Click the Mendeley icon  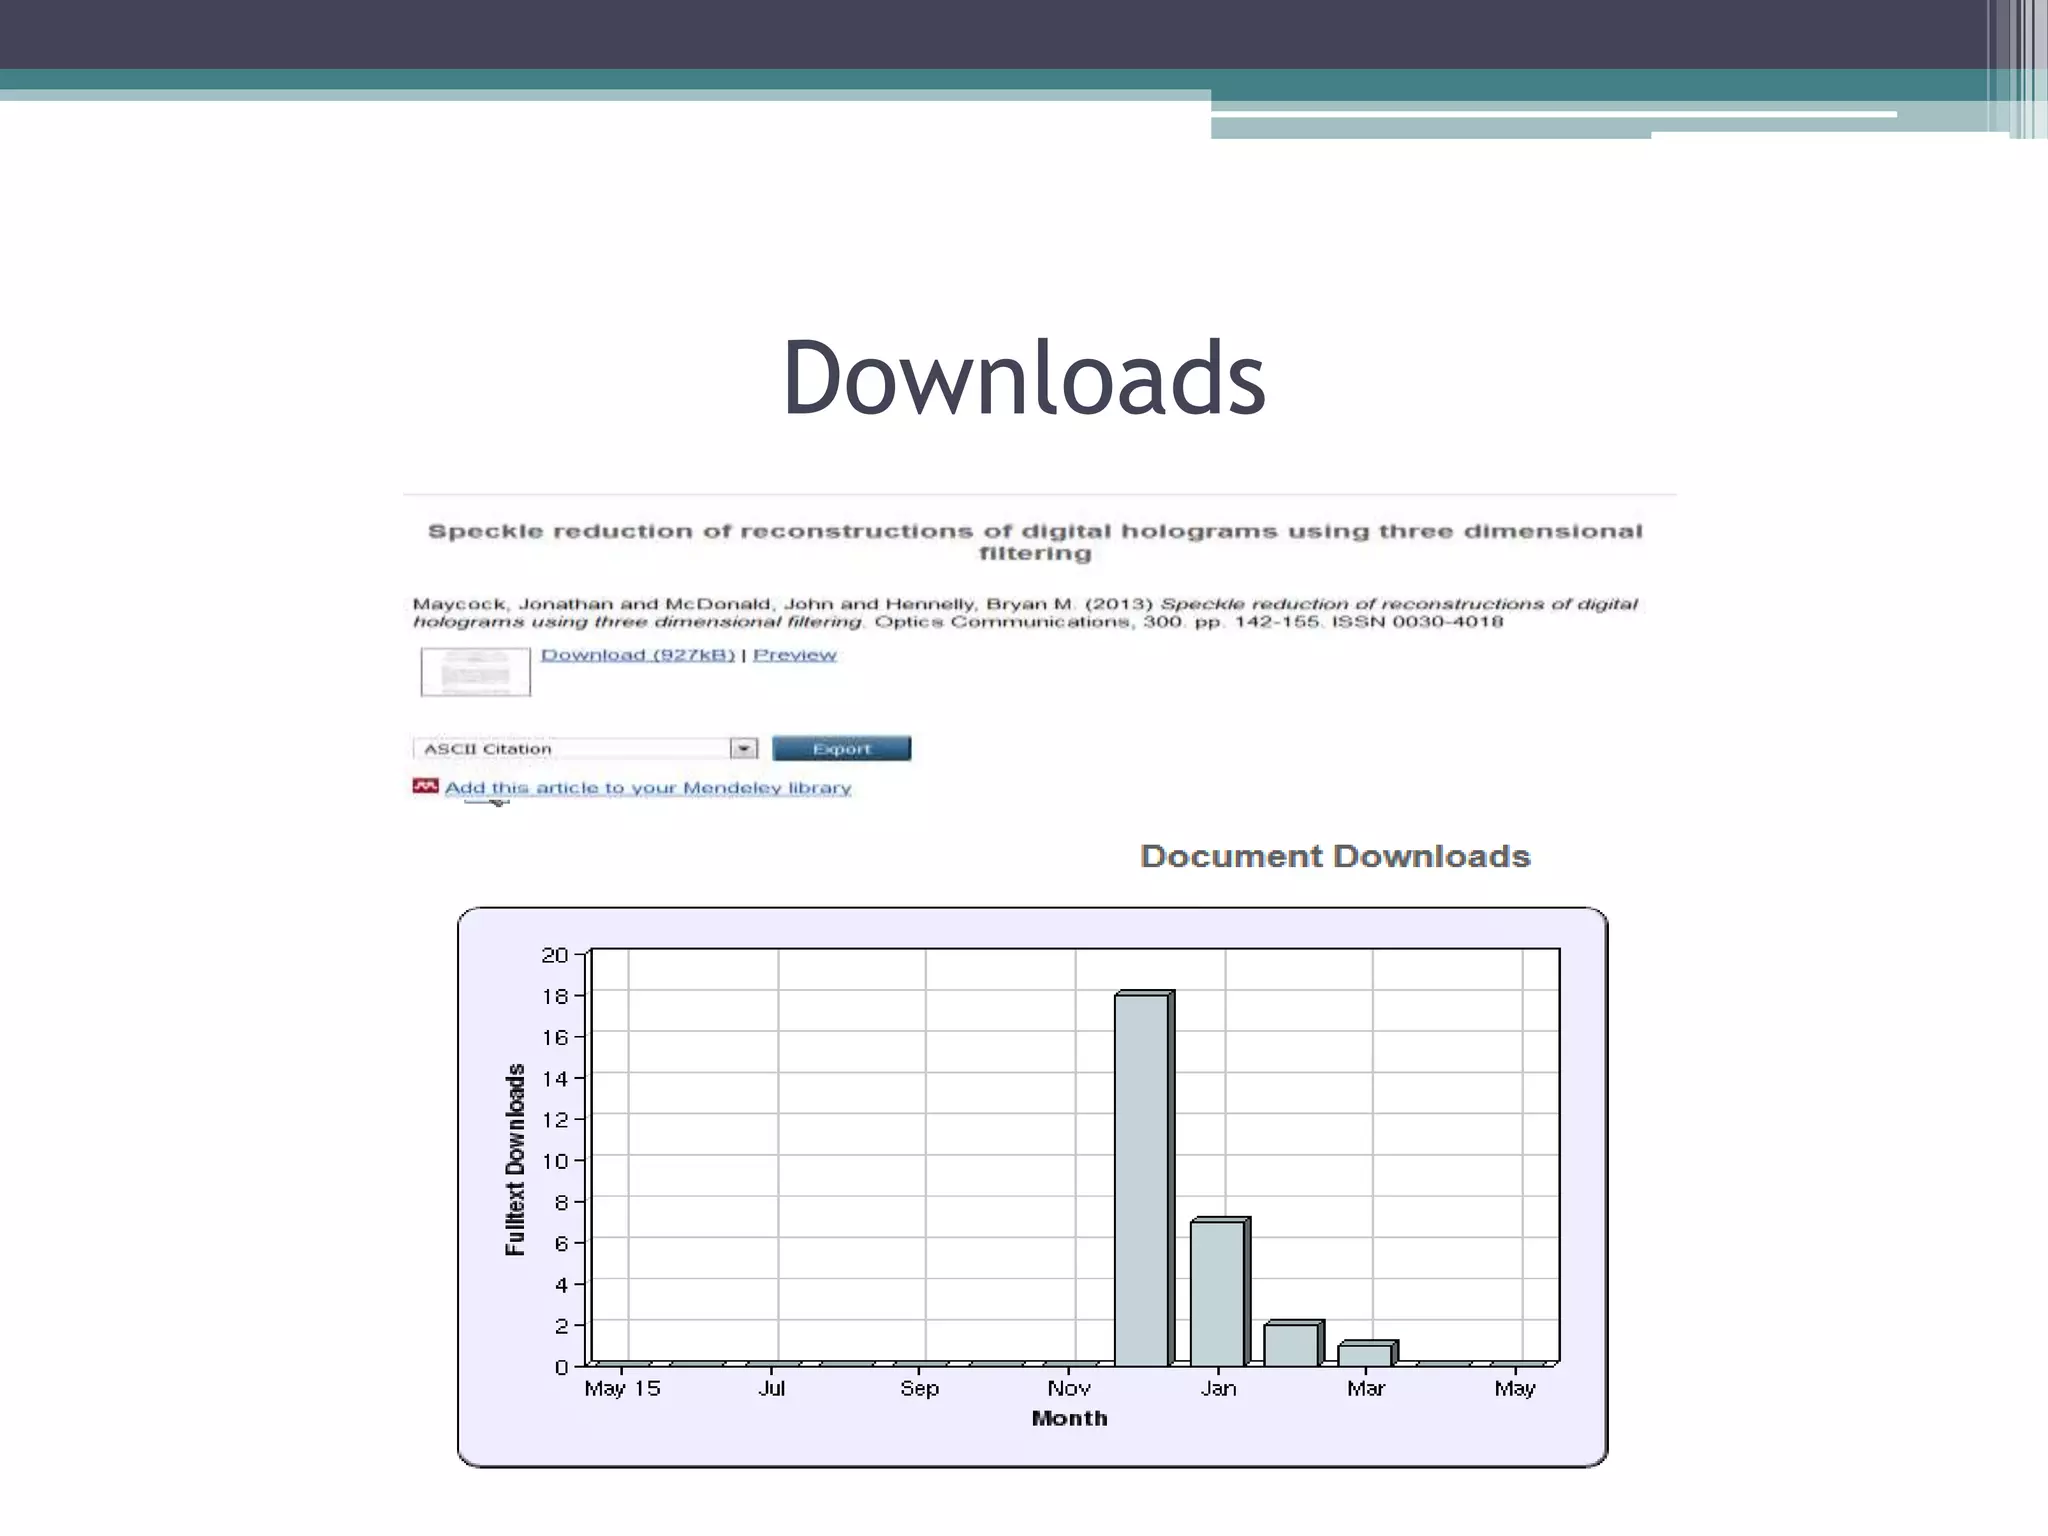point(426,786)
